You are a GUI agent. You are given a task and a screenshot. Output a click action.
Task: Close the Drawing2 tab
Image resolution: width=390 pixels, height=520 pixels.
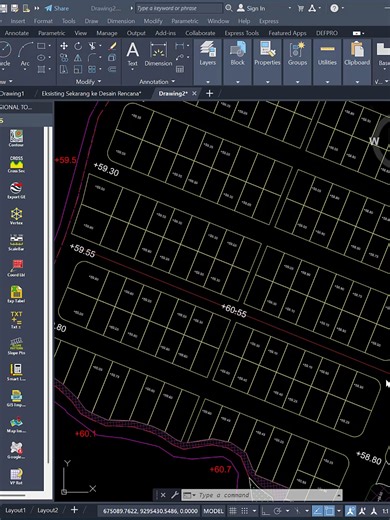coord(194,94)
